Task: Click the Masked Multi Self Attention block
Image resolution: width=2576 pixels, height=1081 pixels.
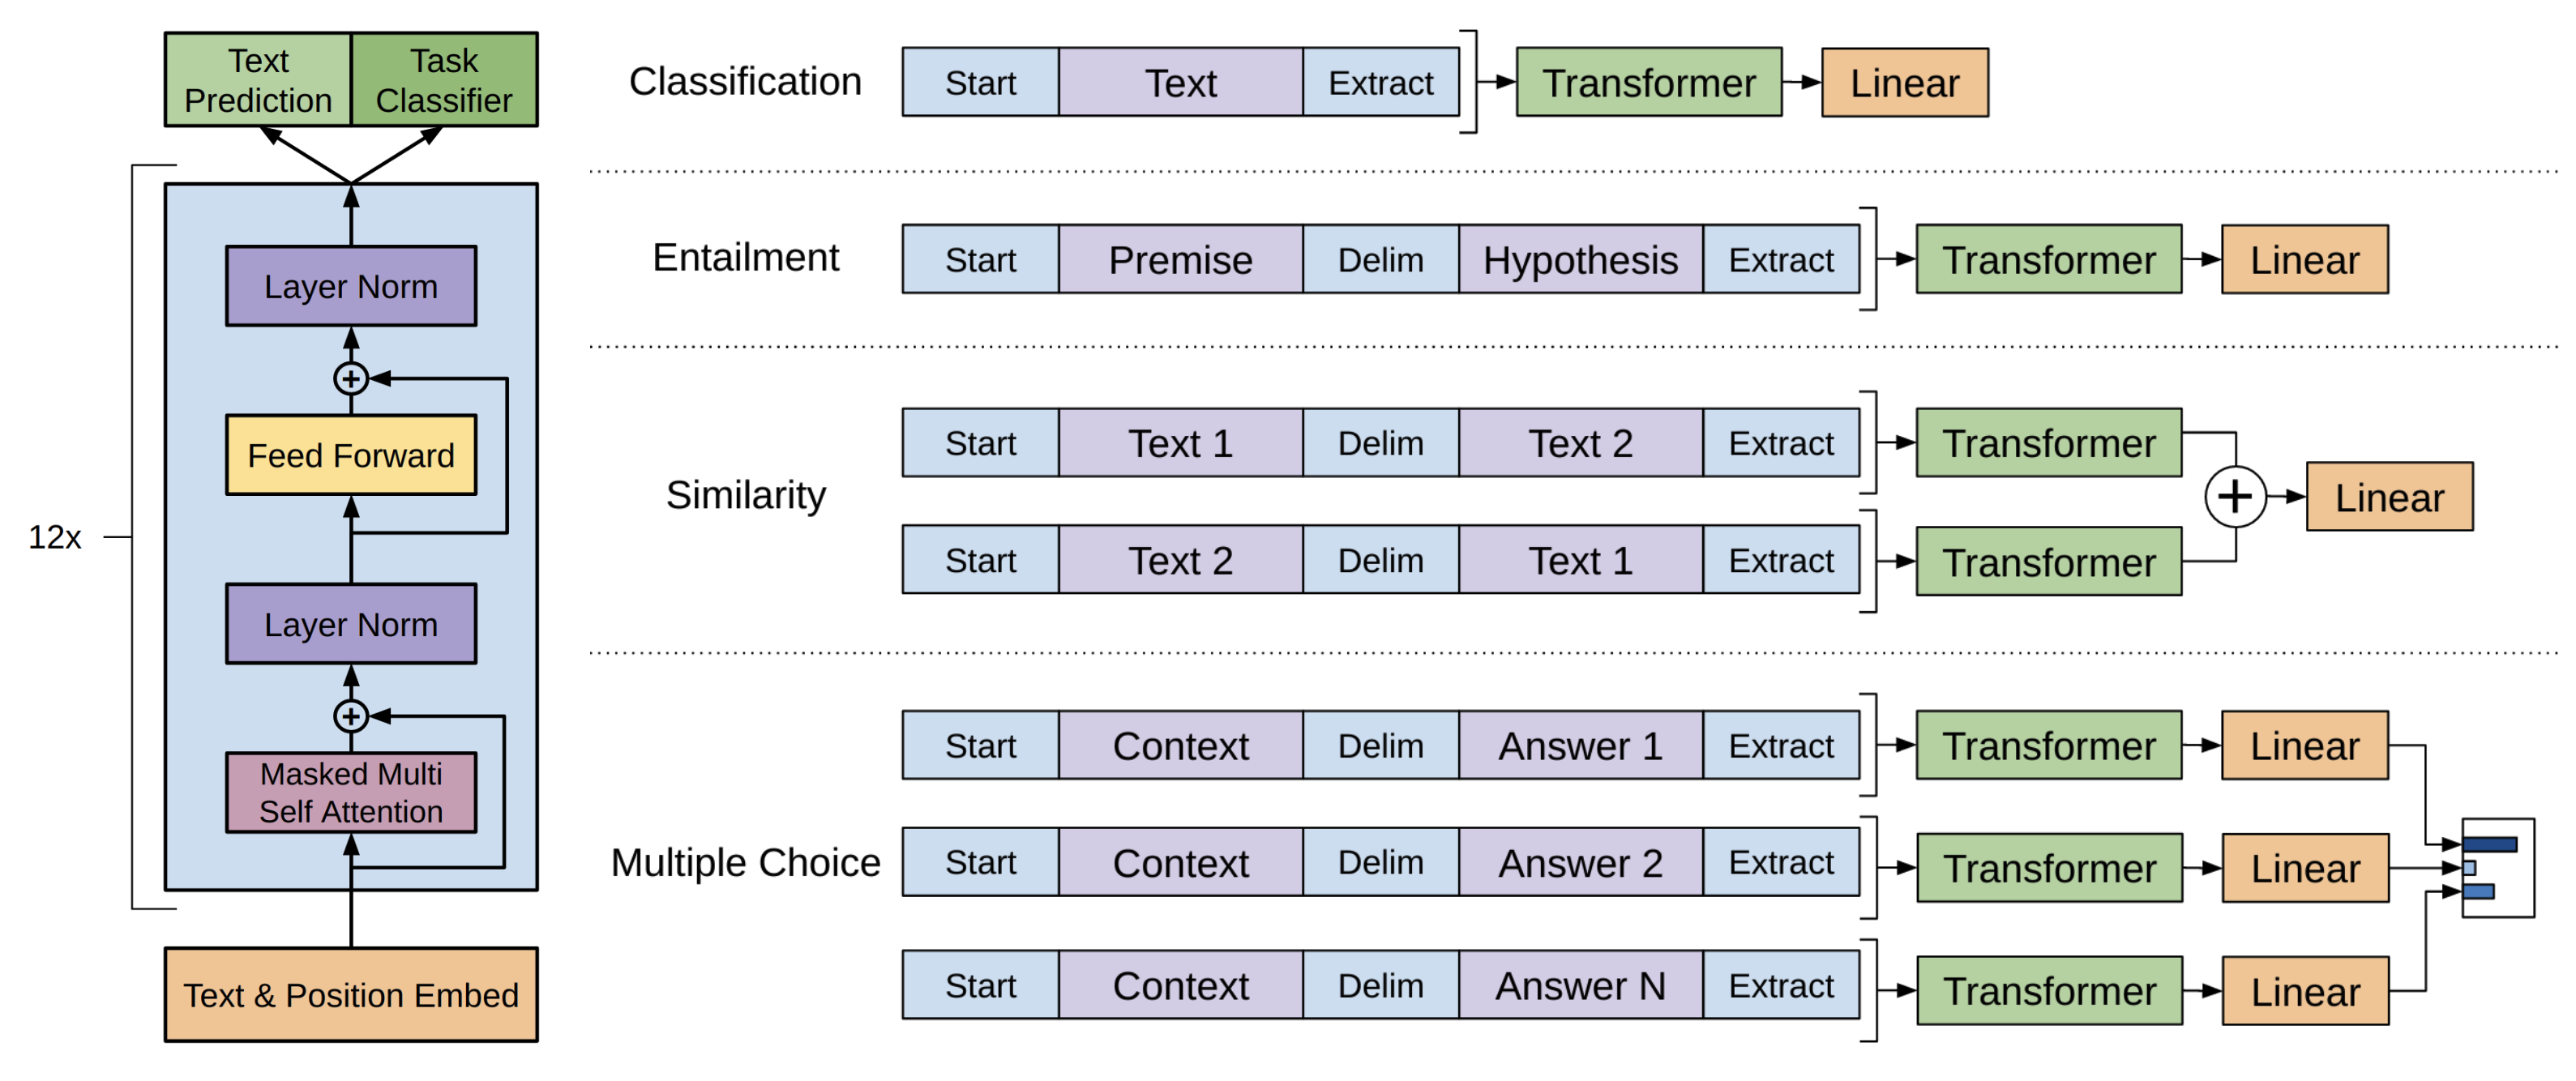Action: (351, 792)
